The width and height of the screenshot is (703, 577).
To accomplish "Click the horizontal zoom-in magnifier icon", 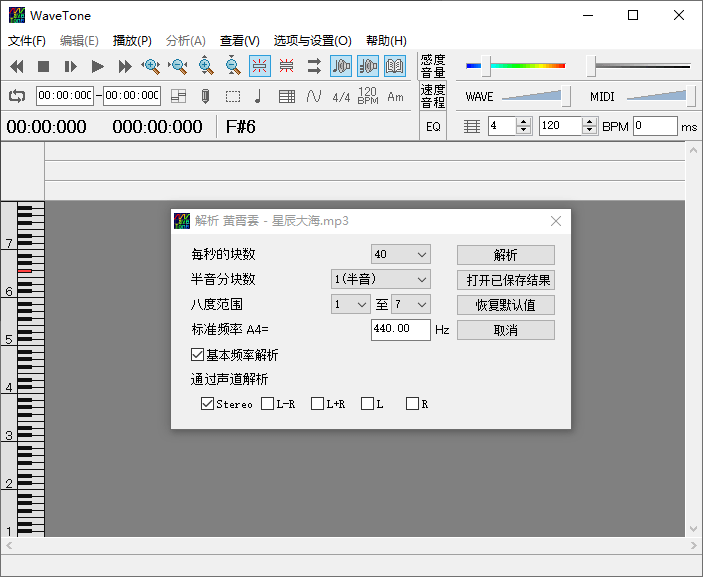I will point(151,67).
